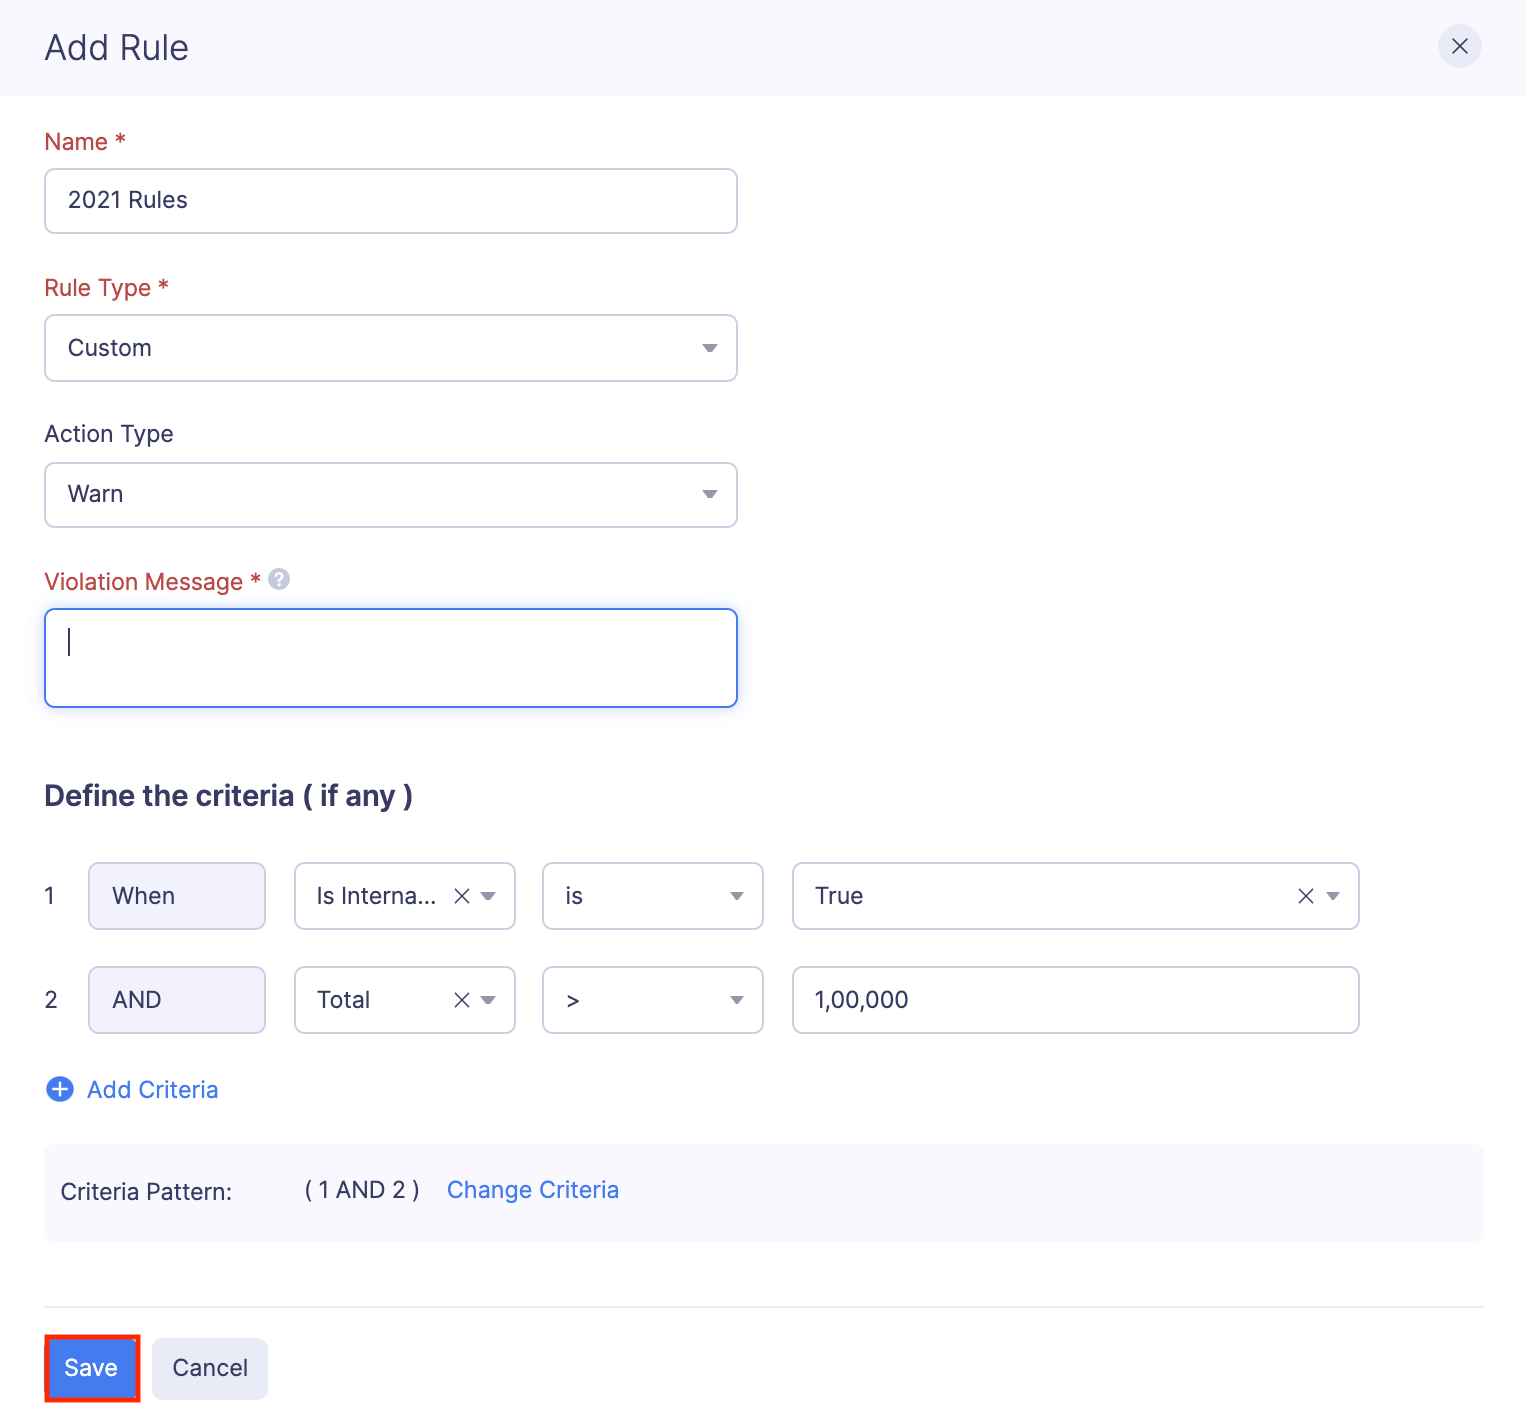This screenshot has height=1426, width=1526.
Task: Expand the greater-than operator dropdown
Action: click(x=652, y=1000)
